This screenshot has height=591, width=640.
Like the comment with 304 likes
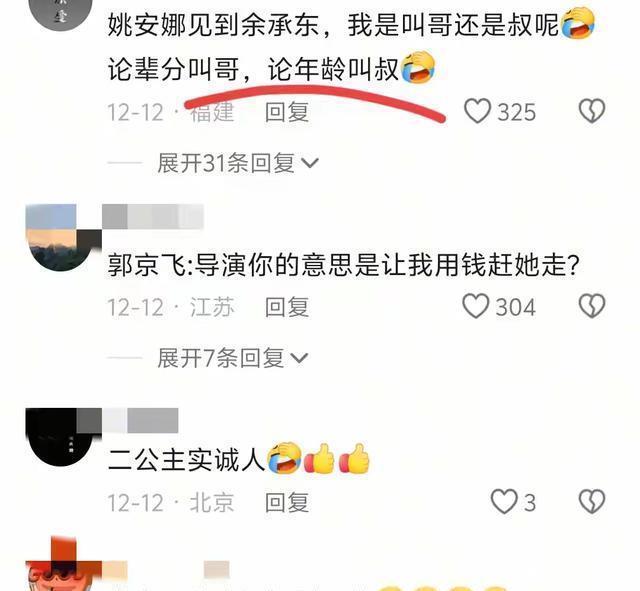tap(476, 306)
